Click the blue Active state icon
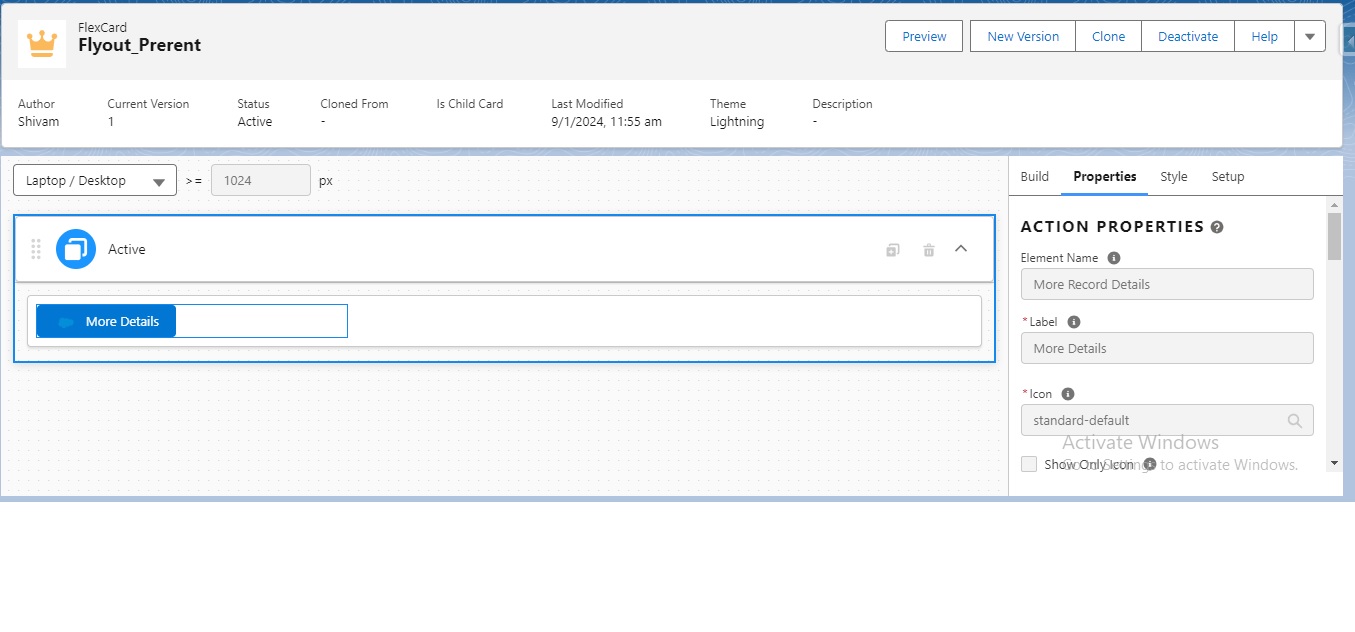The height and width of the screenshot is (632, 1355). (76, 249)
